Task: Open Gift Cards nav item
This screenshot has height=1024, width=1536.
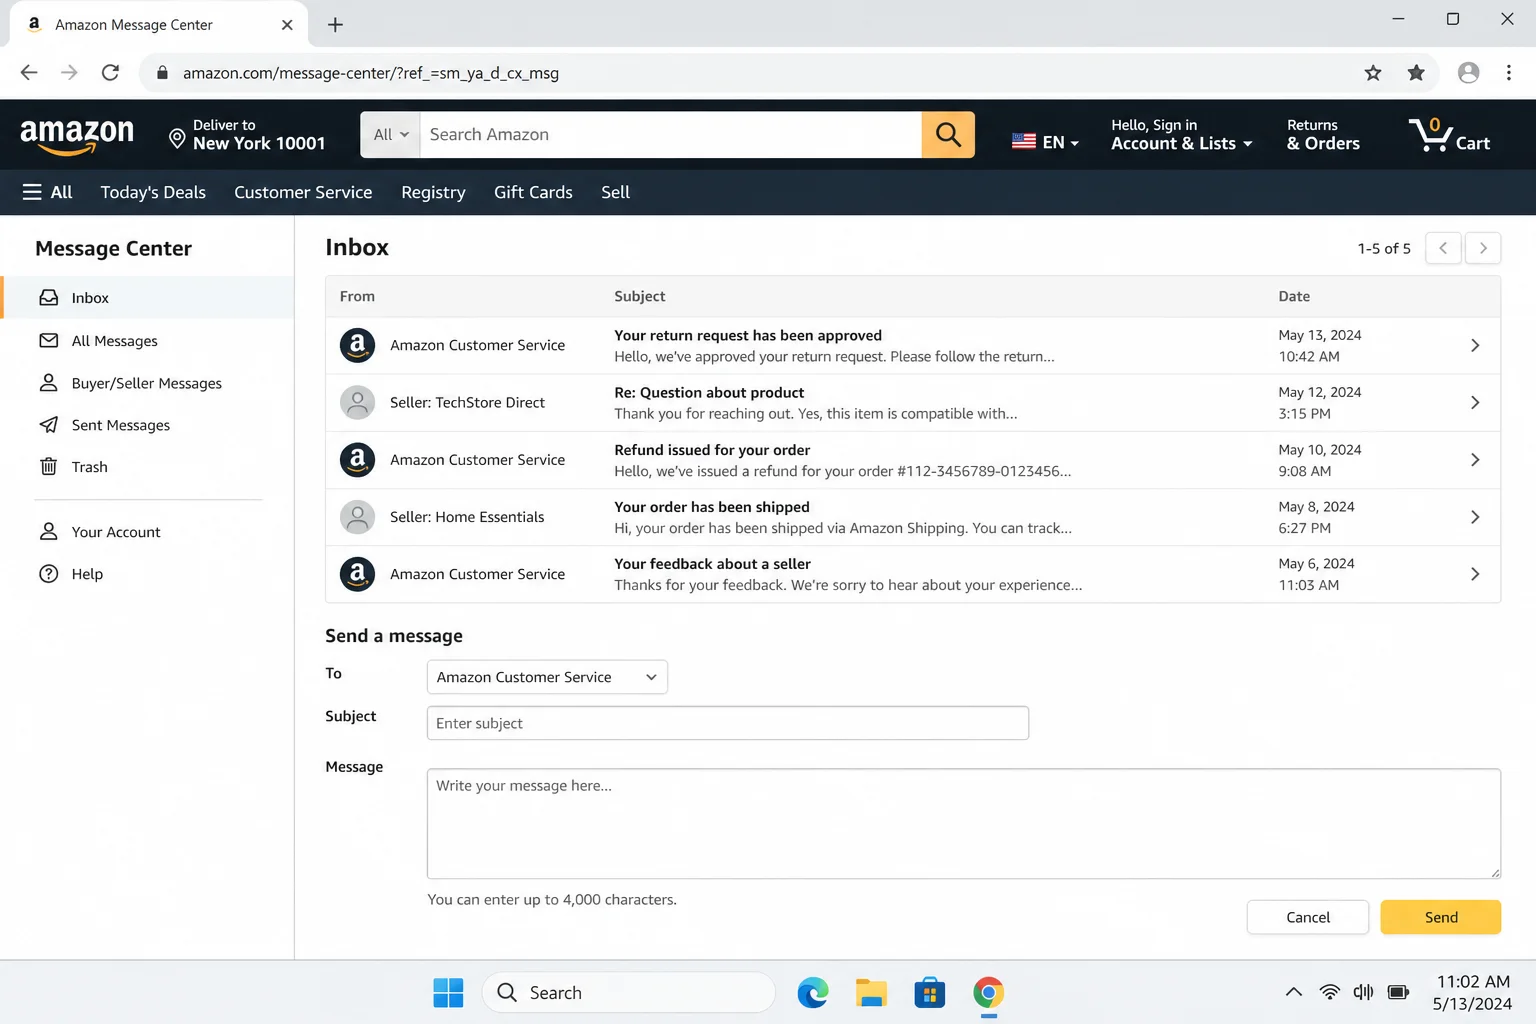Action: point(533,192)
